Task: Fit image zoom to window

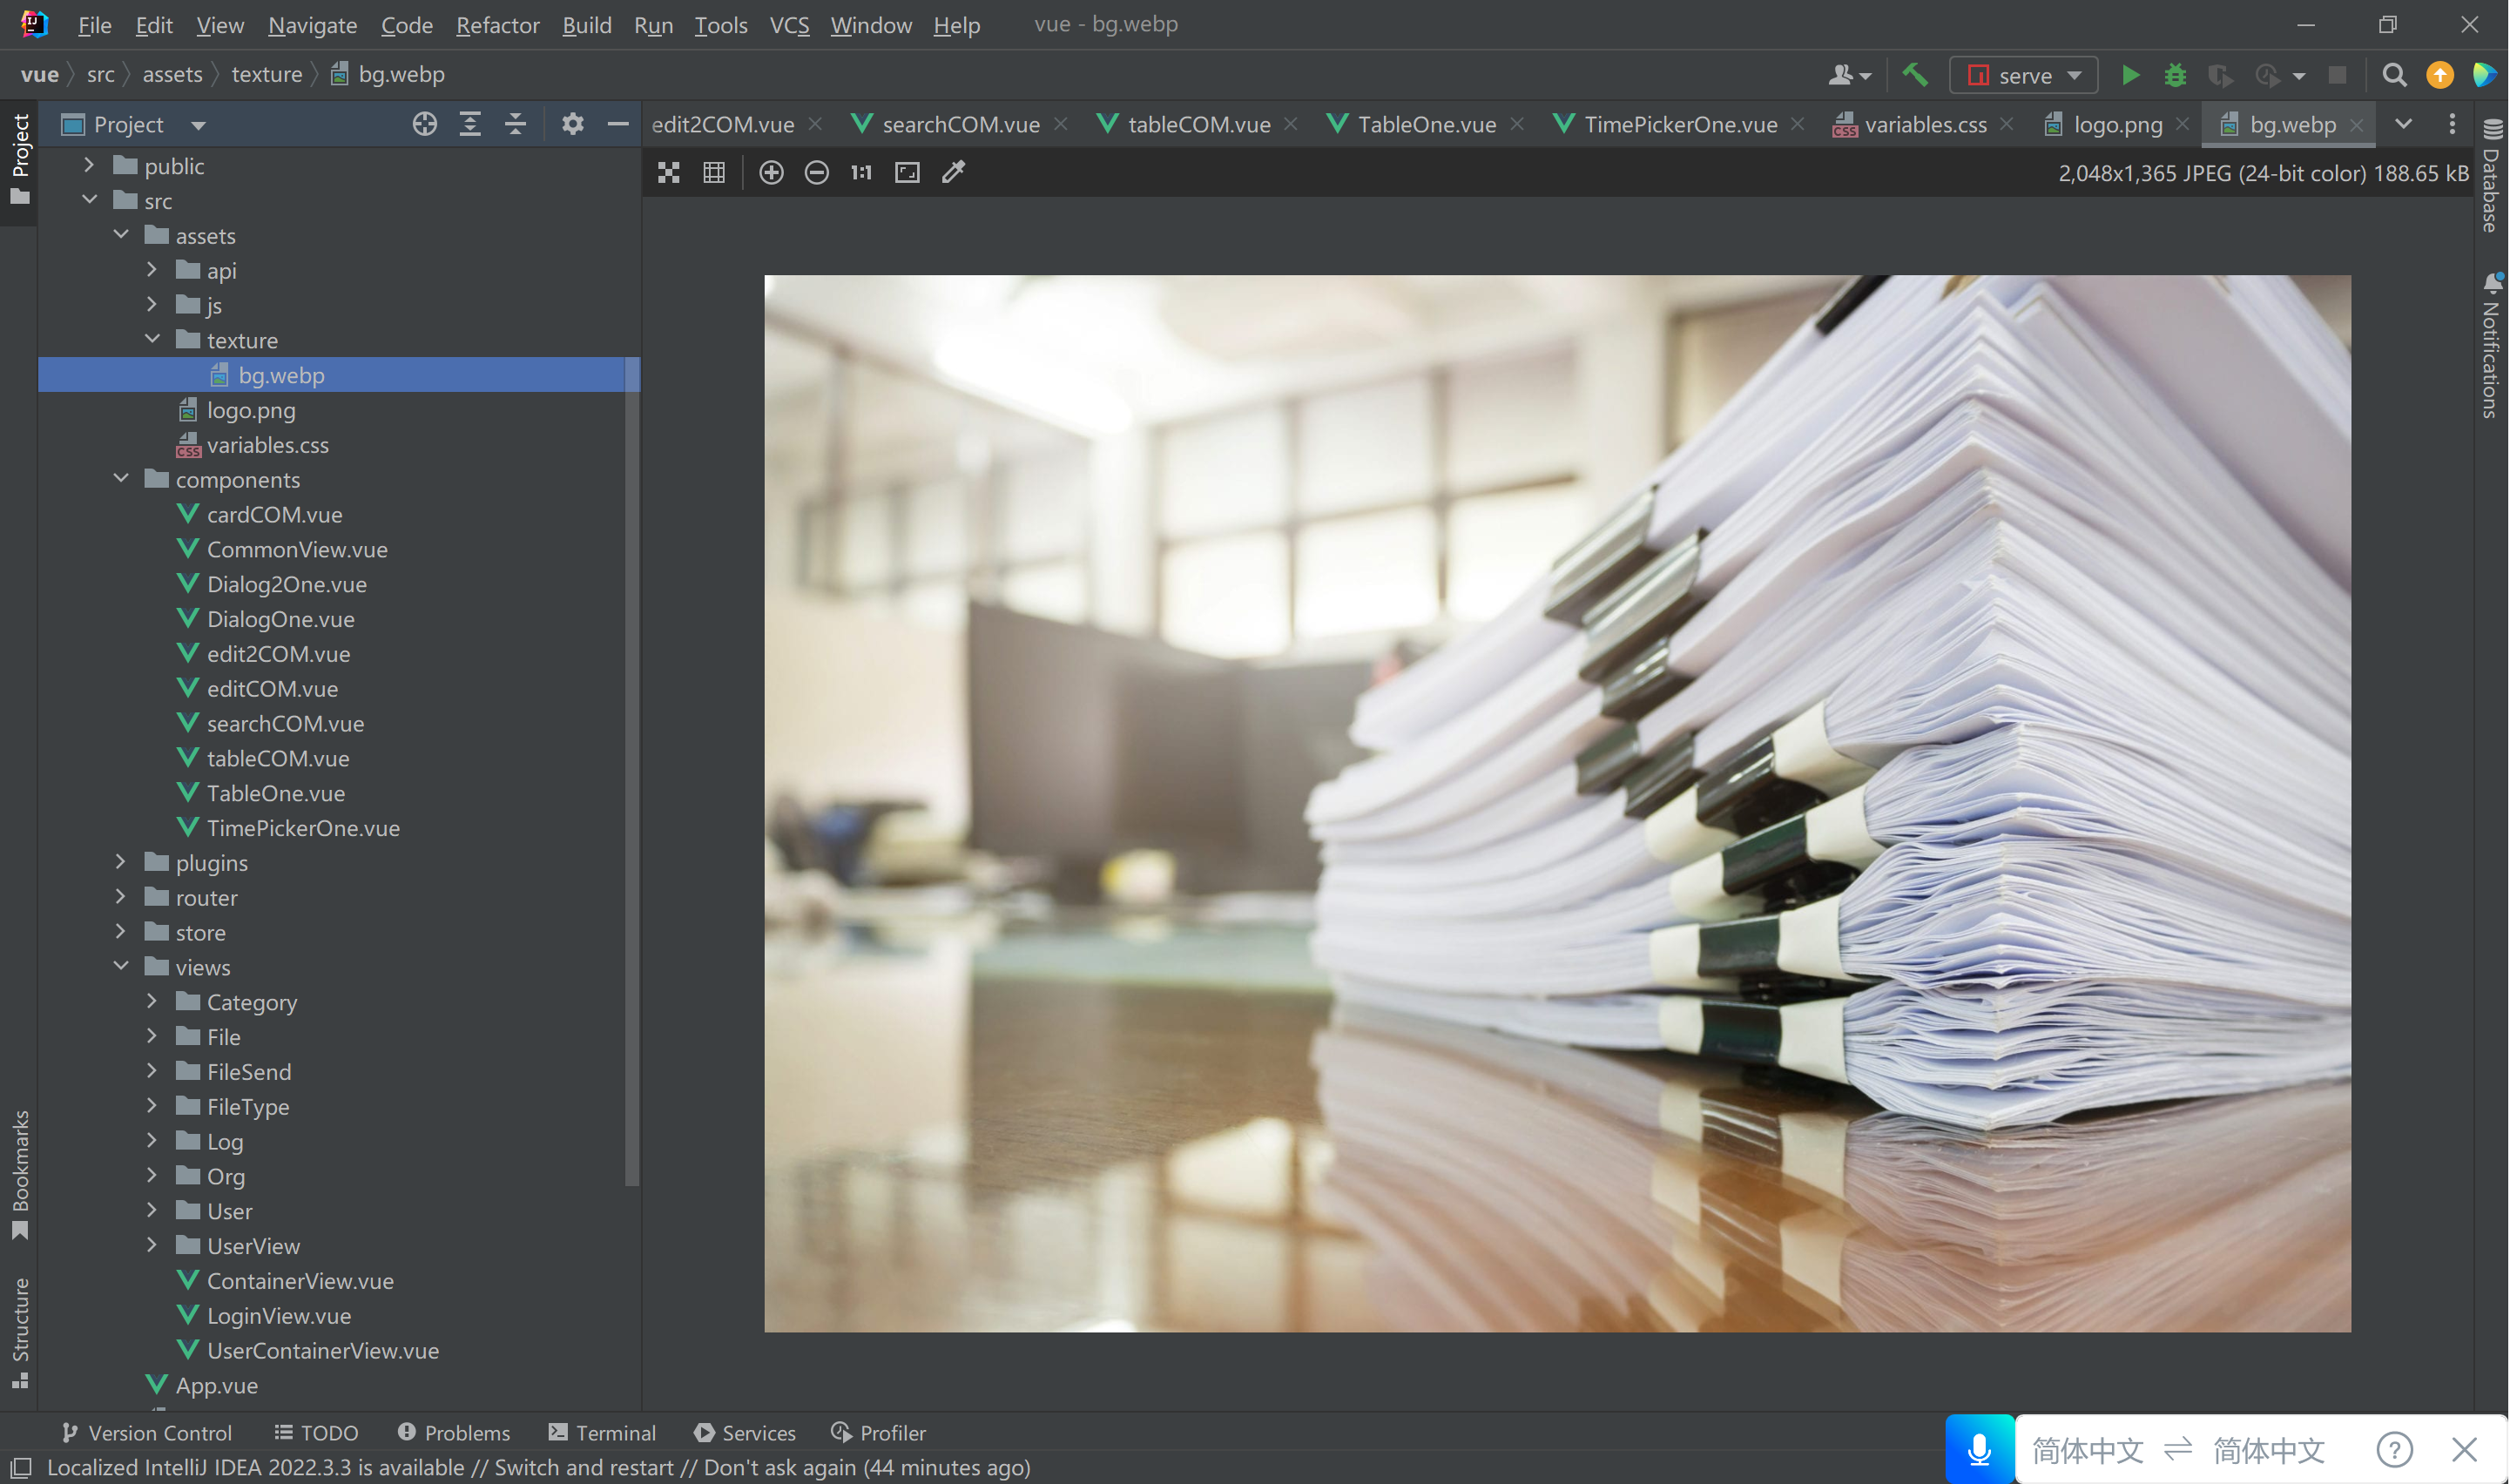Action: click(x=908, y=173)
